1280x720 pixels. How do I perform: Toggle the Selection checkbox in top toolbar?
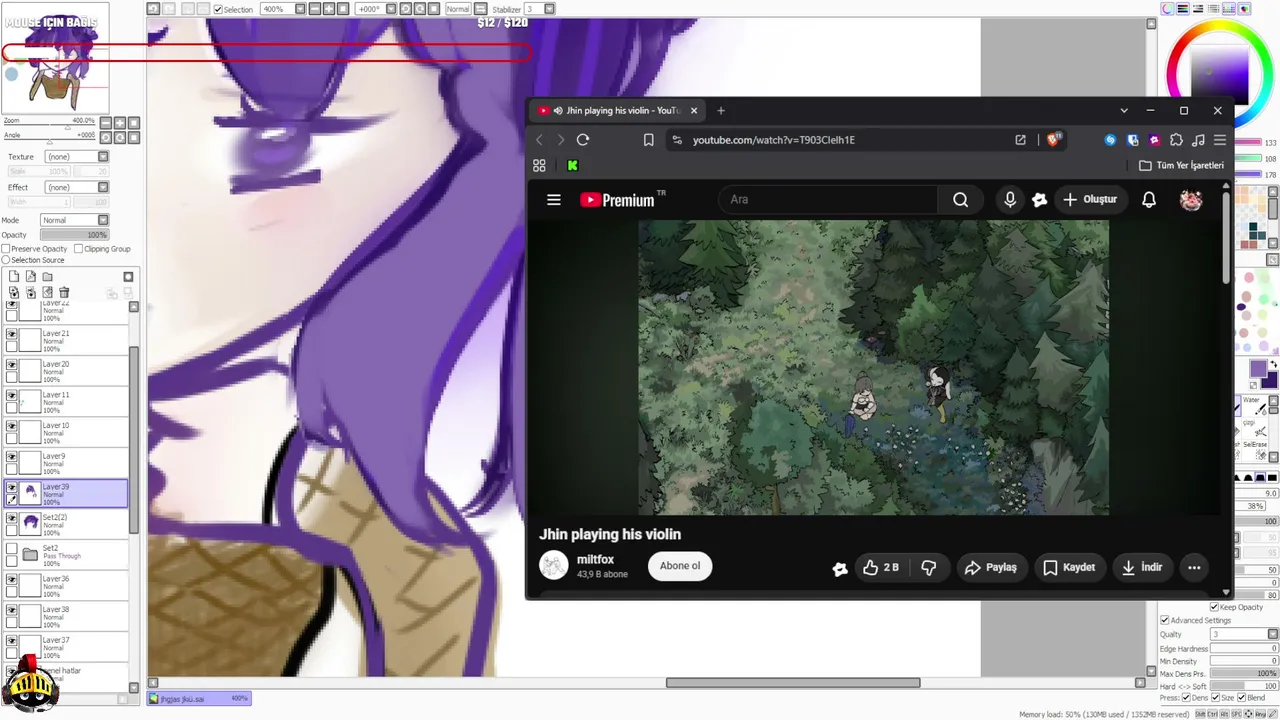[x=218, y=9]
